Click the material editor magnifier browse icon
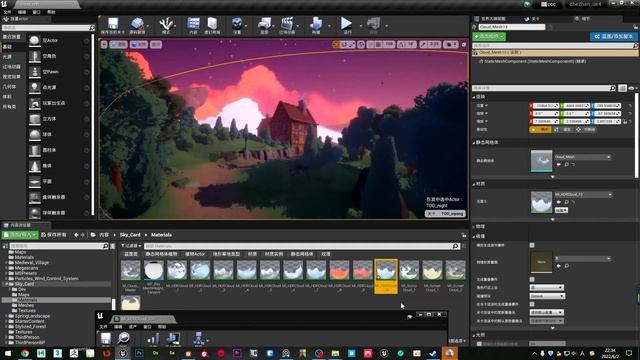The image size is (640, 360). (x=123, y=338)
